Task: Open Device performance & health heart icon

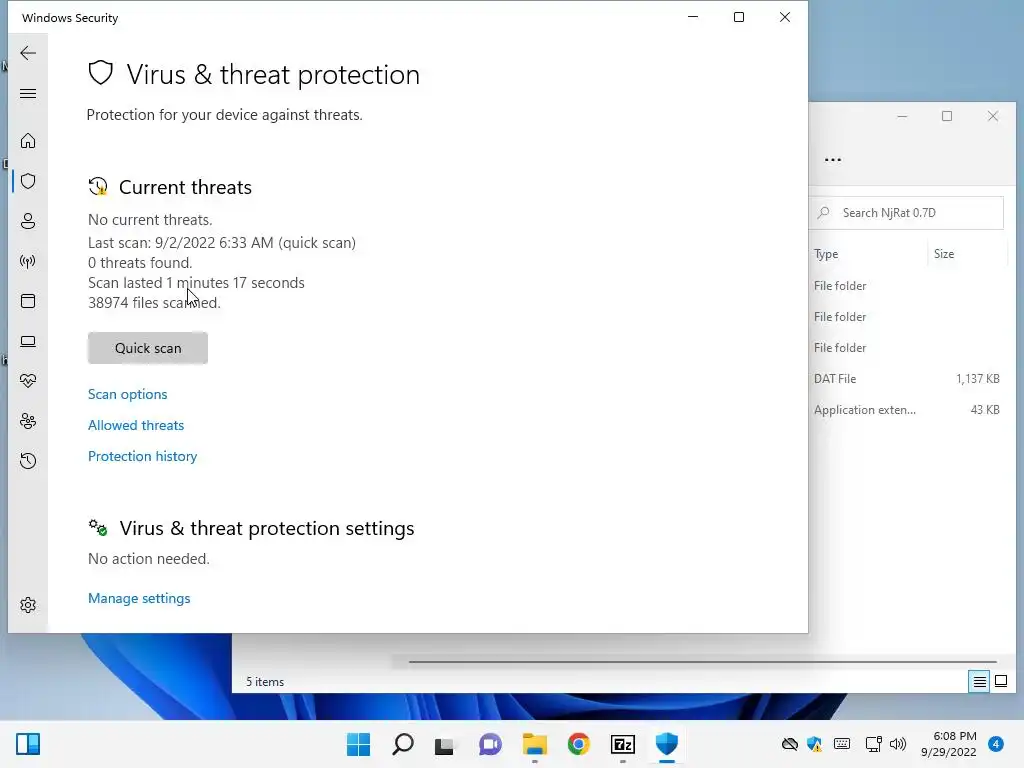Action: 27,381
